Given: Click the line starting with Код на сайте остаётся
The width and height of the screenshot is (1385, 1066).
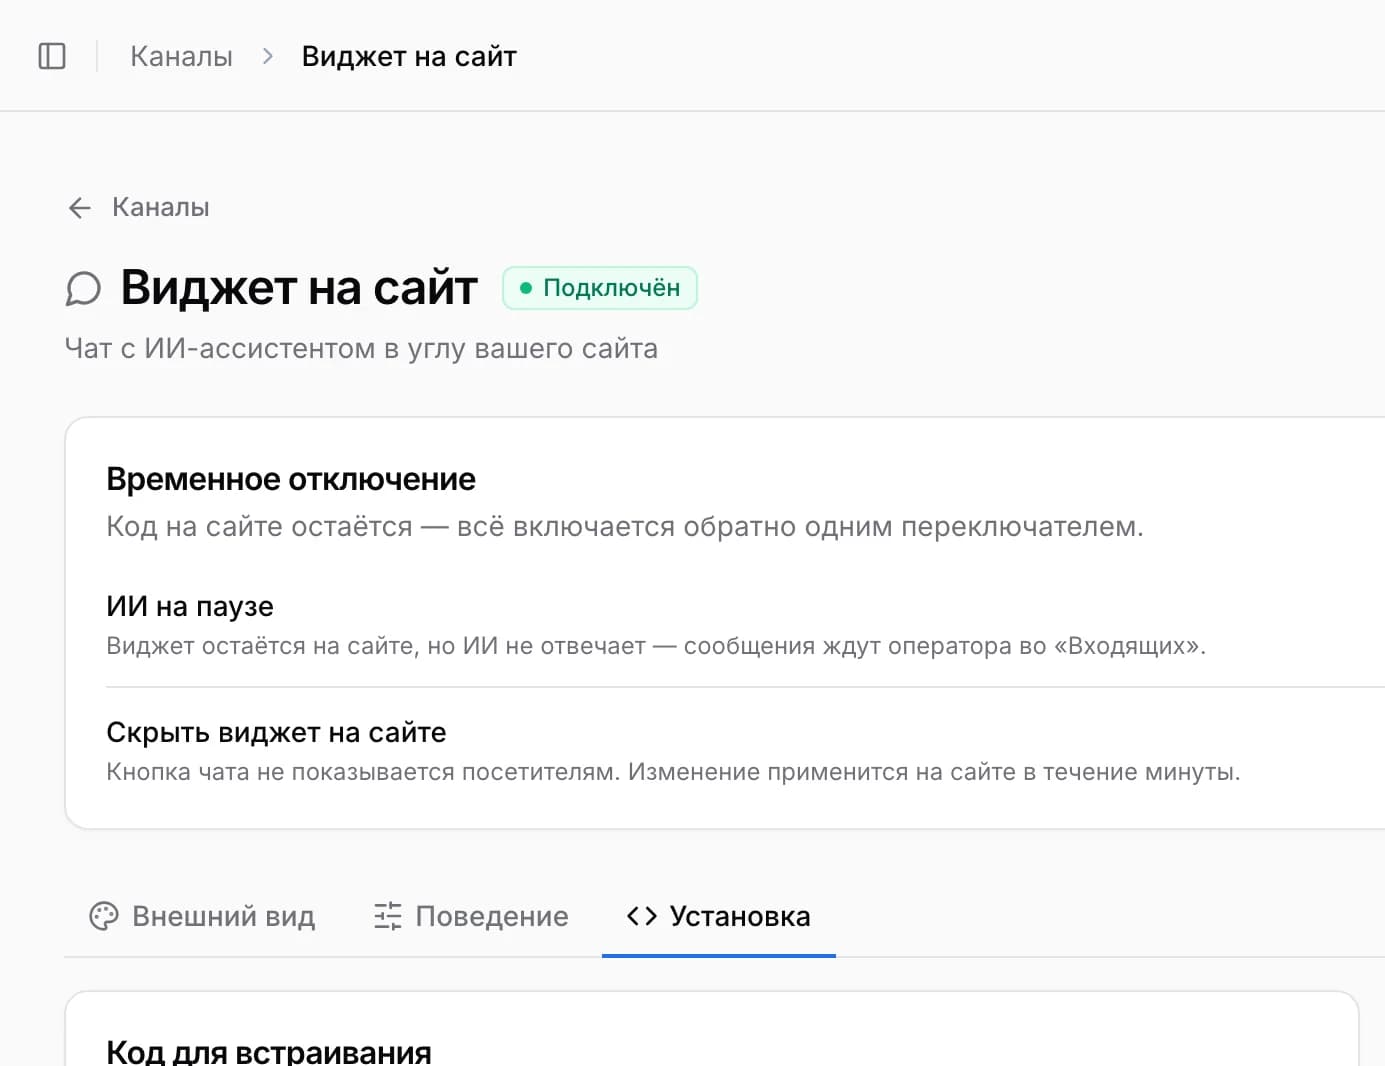Looking at the screenshot, I should [x=625, y=527].
